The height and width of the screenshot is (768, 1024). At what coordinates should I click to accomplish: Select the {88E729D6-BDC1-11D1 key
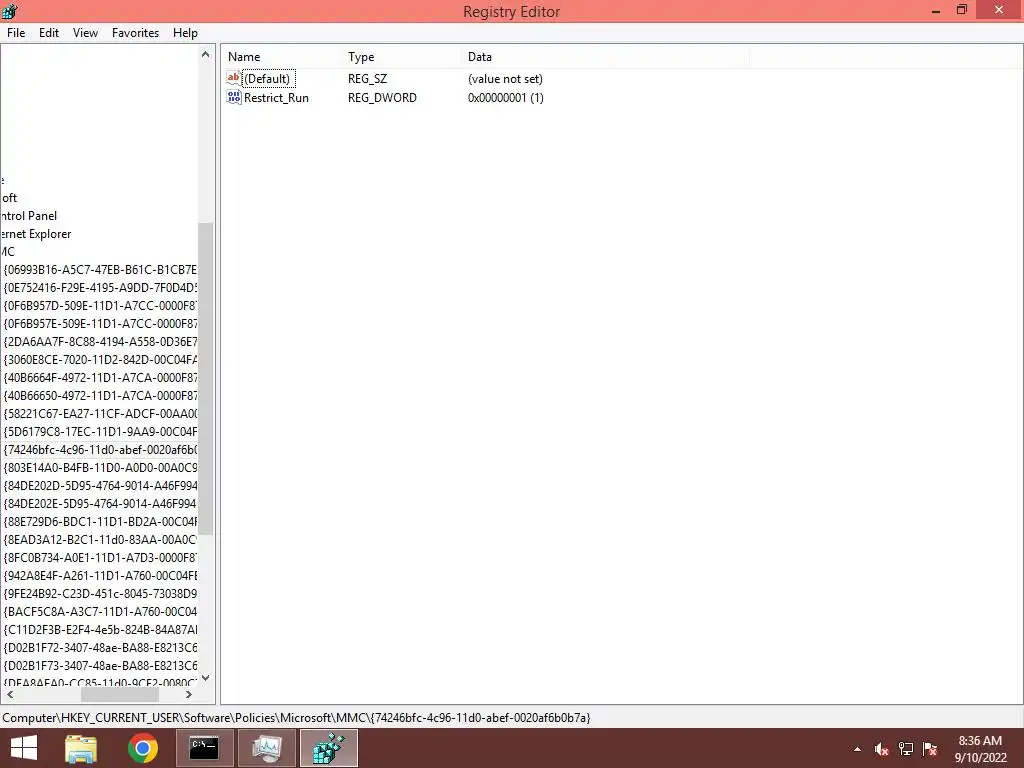(x=100, y=522)
